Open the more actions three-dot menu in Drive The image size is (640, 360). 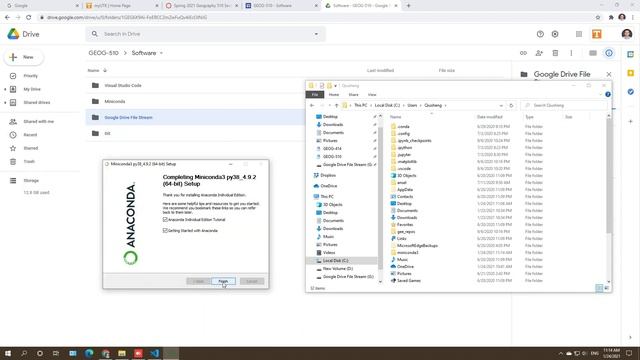coord(571,53)
